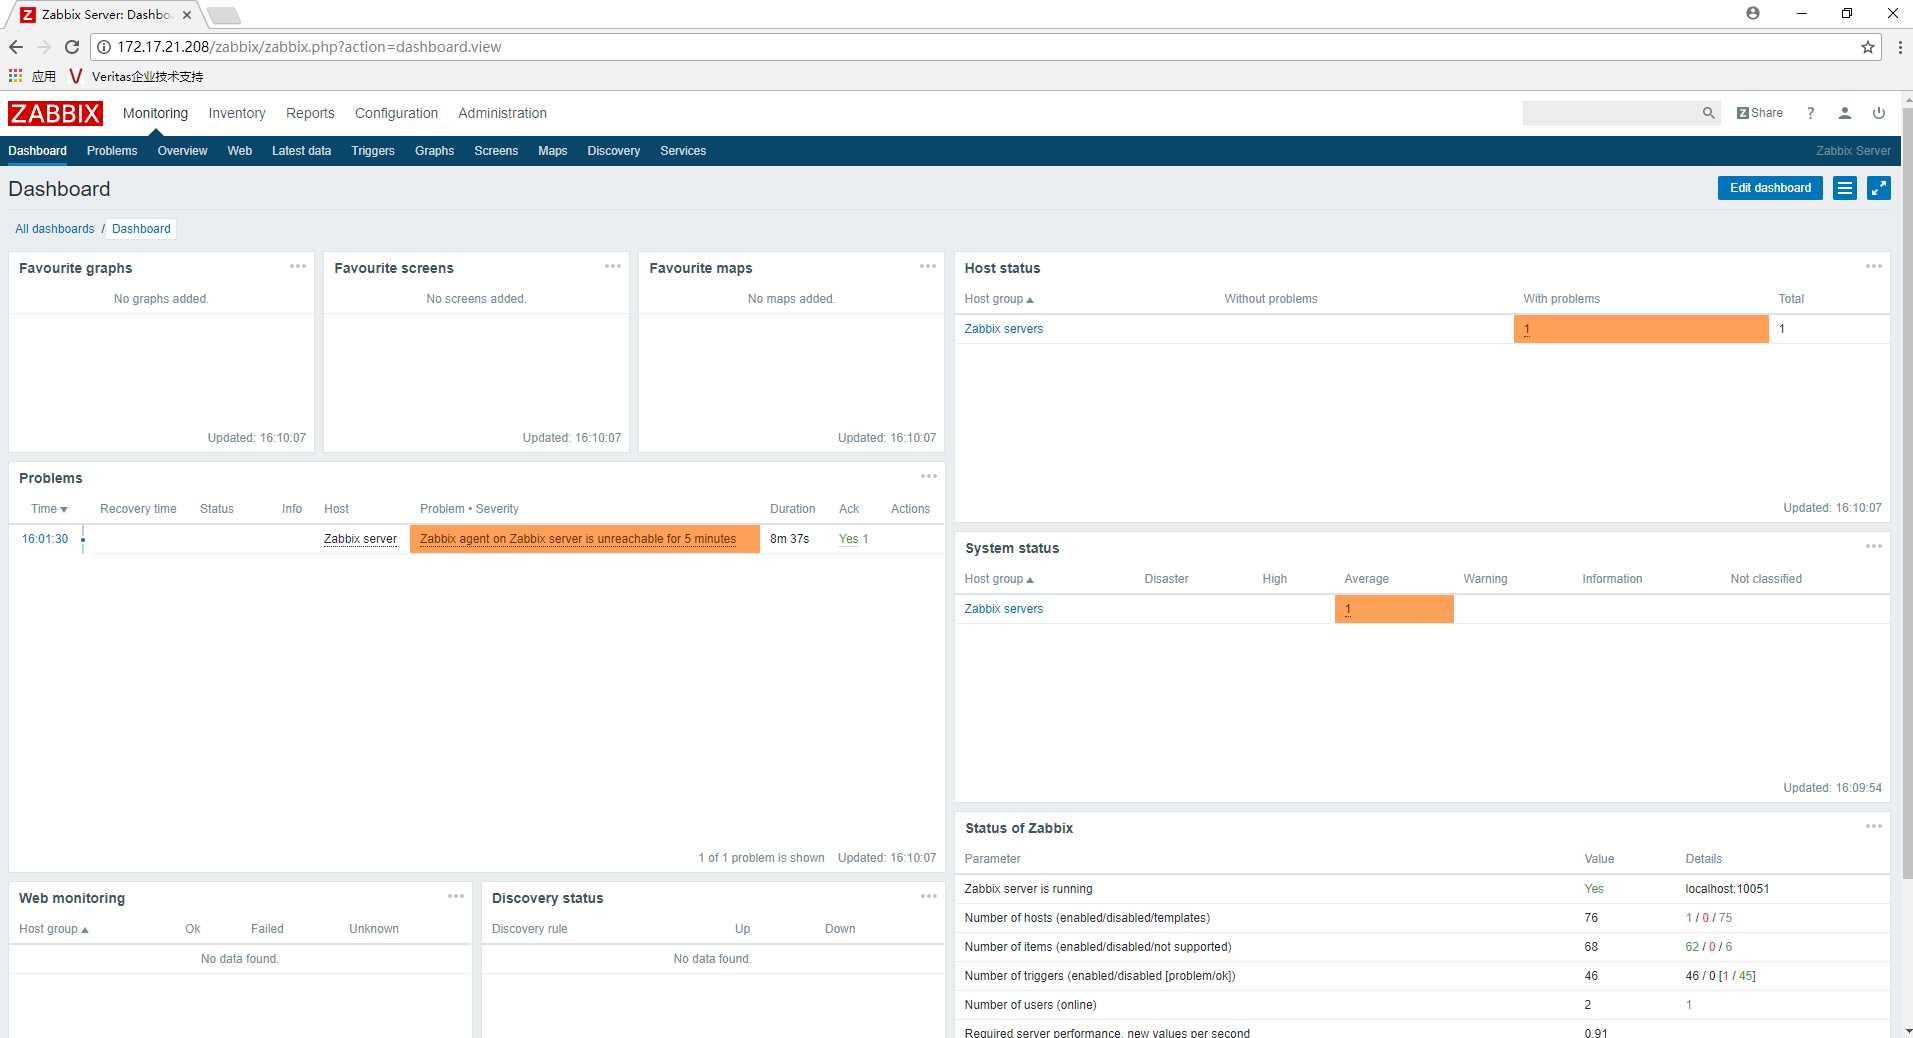Sort Problems by Time column header
Image resolution: width=1913 pixels, height=1038 pixels.
(49, 509)
